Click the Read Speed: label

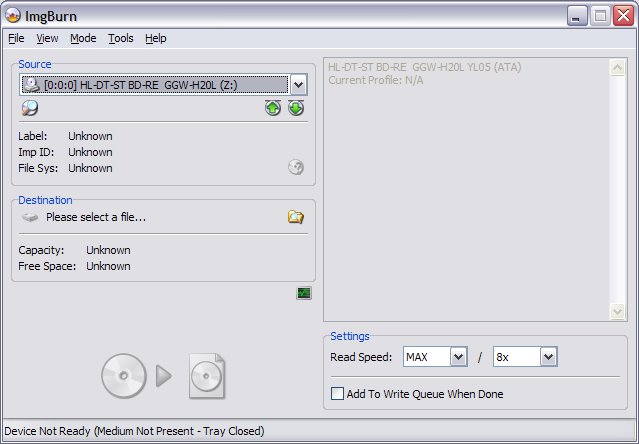click(361, 357)
